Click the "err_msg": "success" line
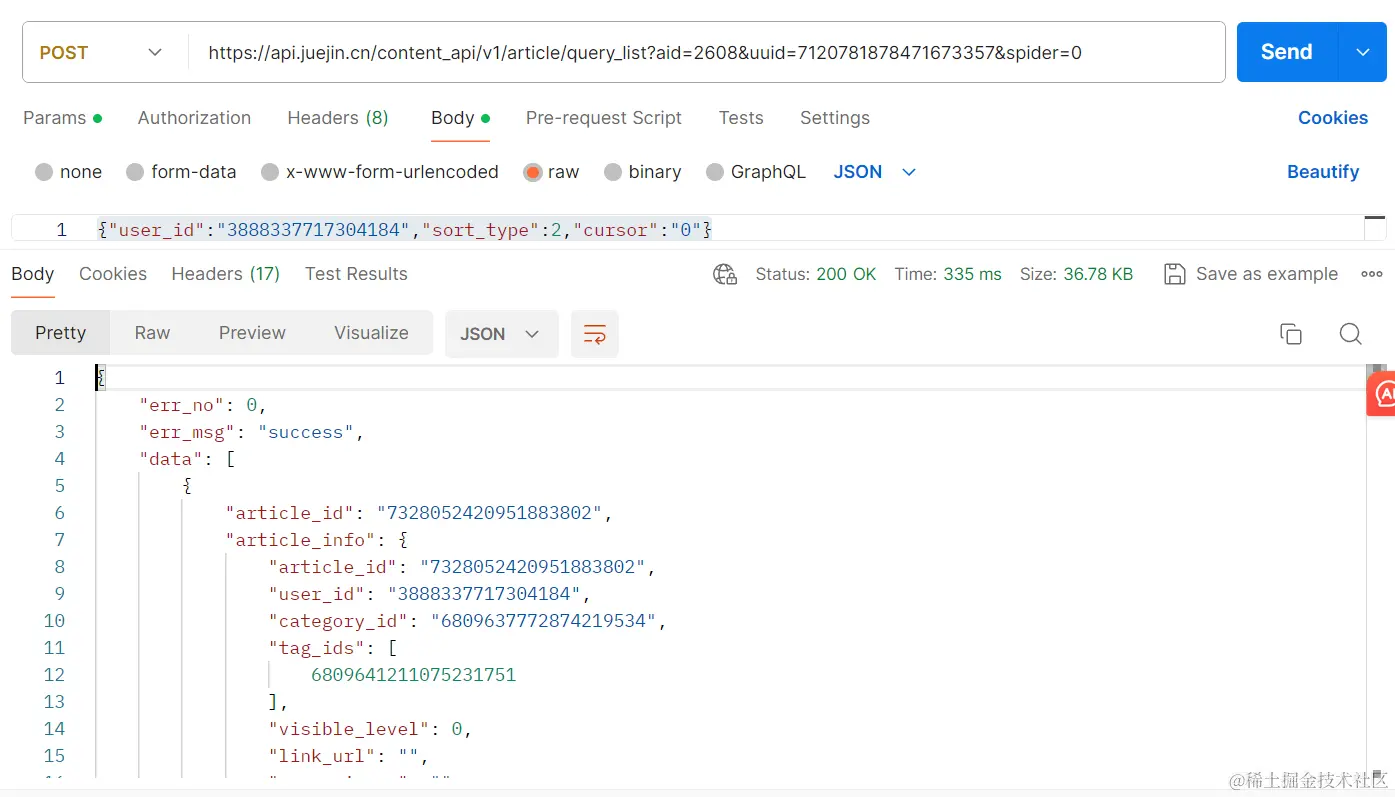 251,432
